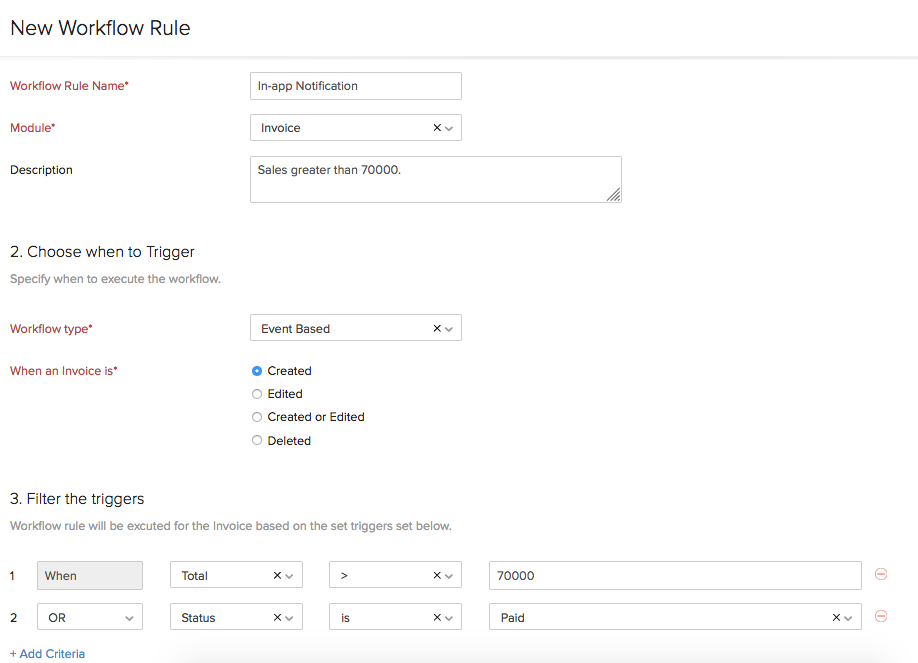
Task: Remove the first criteria row
Action: (881, 574)
